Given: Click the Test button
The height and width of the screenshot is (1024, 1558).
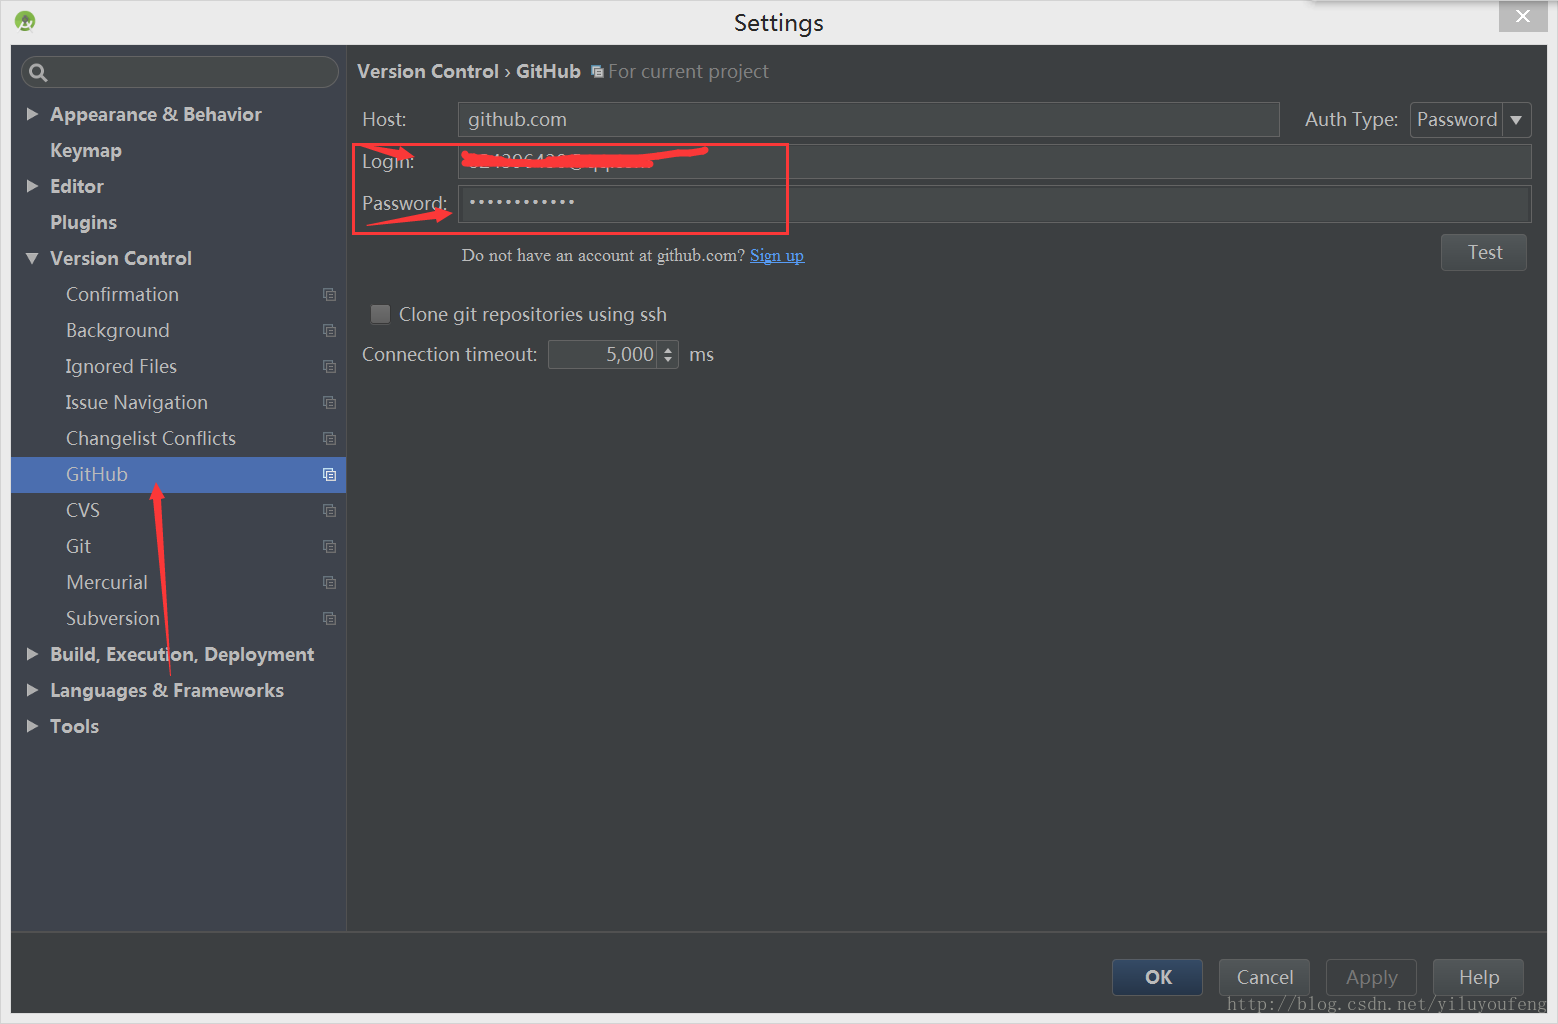Looking at the screenshot, I should (x=1484, y=252).
